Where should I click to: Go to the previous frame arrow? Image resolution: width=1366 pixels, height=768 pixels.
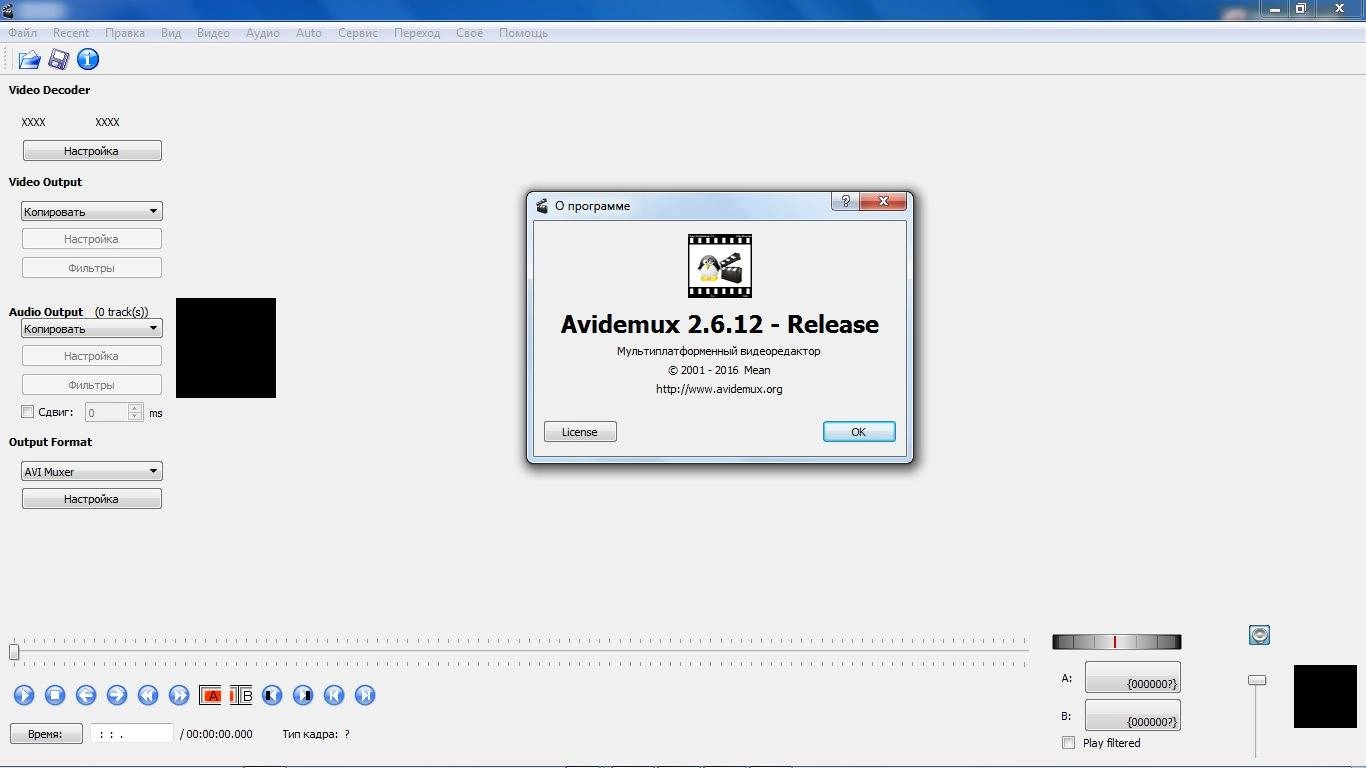86,695
